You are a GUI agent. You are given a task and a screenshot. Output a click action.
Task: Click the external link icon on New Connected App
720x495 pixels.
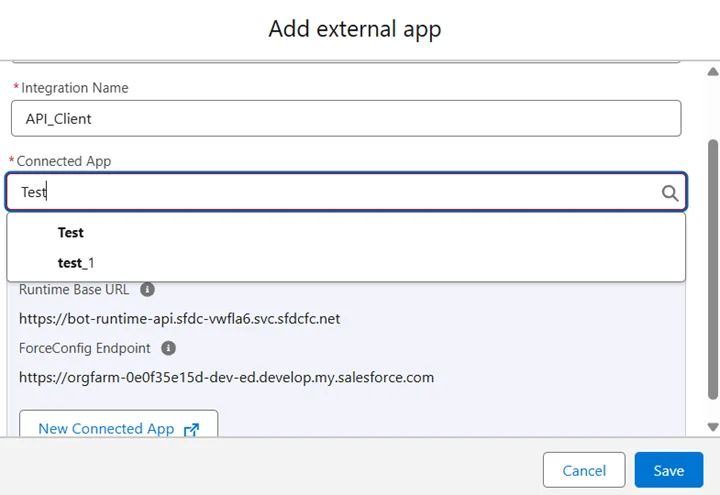coord(191,429)
